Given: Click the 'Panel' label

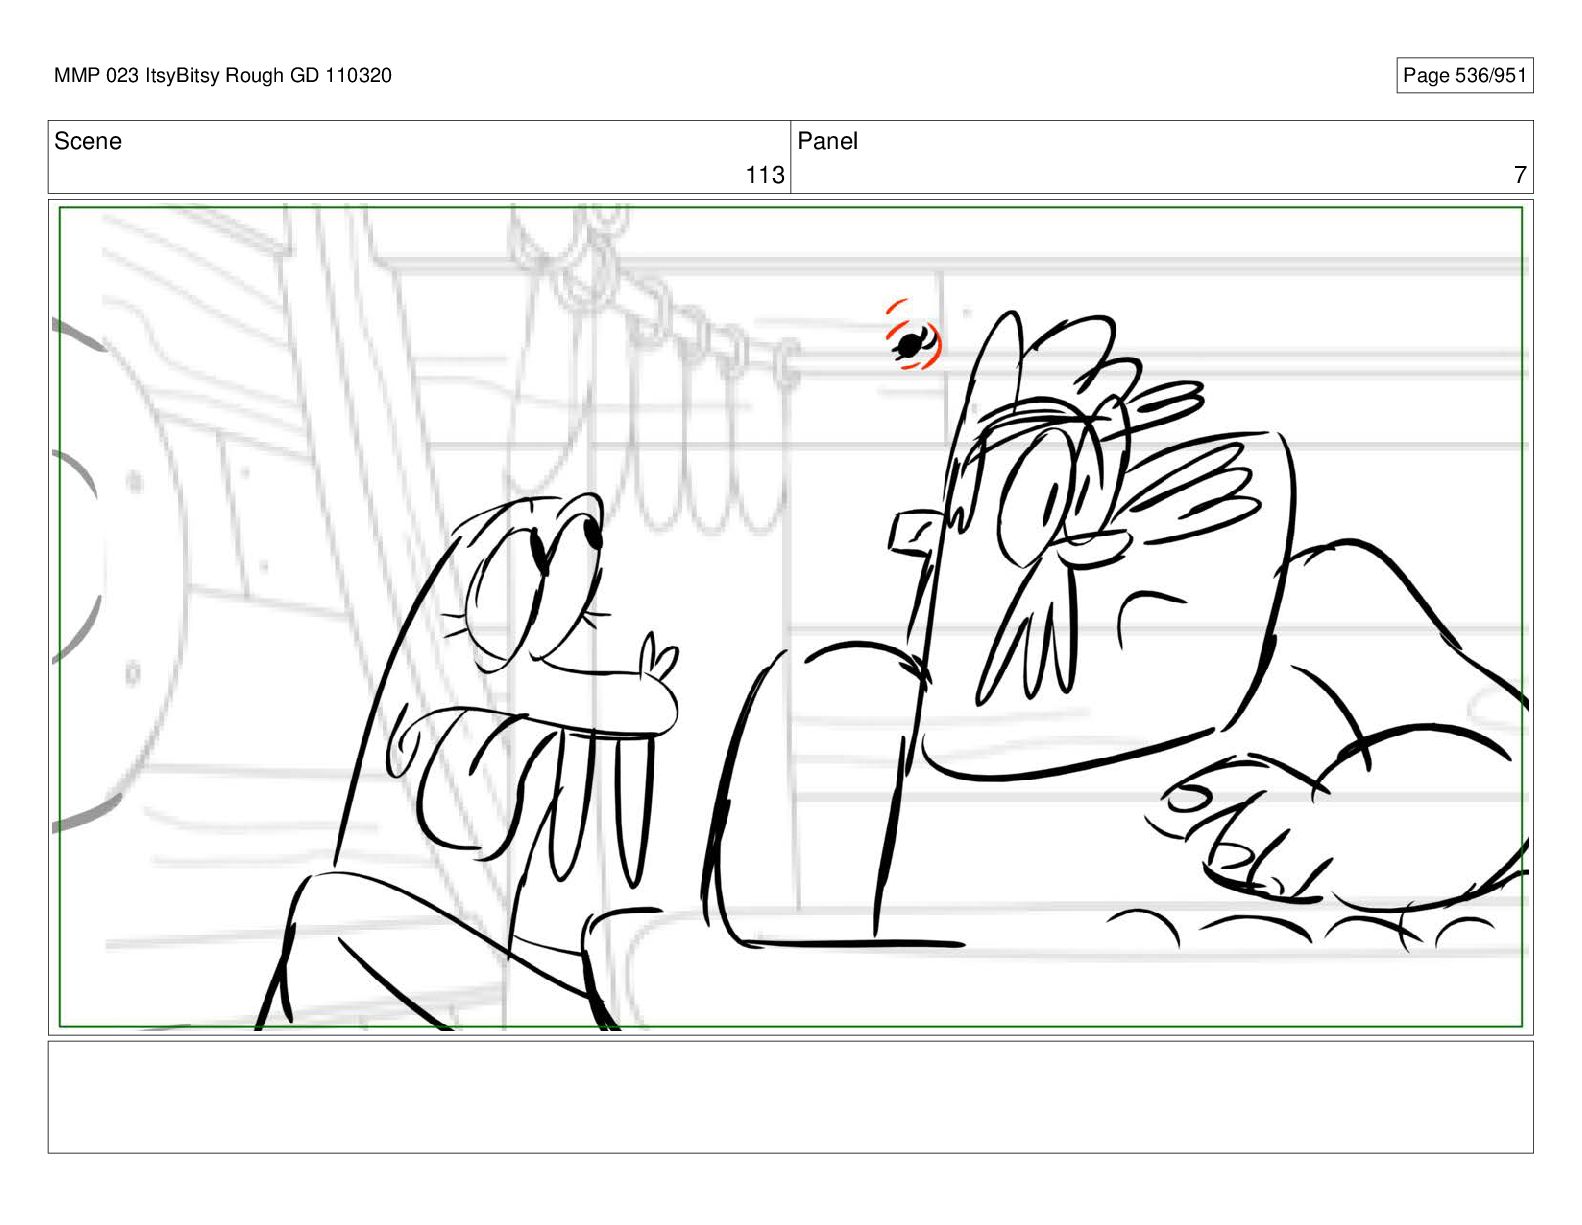Looking at the screenshot, I should (x=827, y=141).
